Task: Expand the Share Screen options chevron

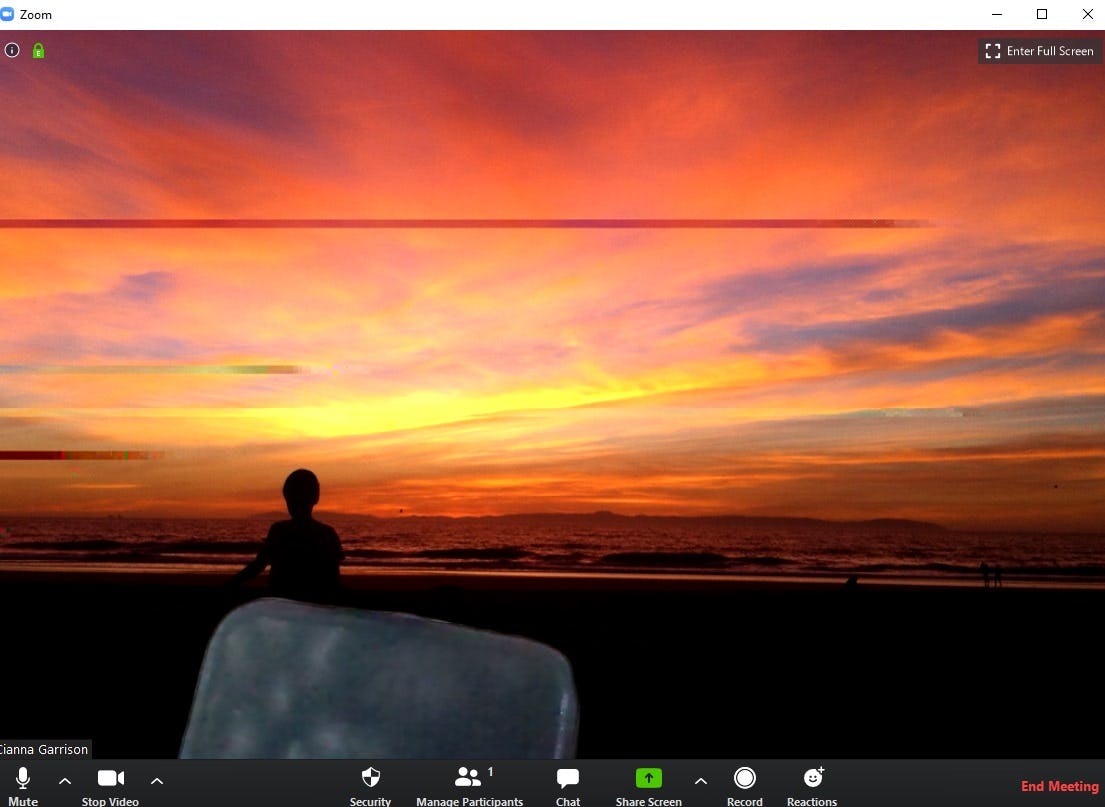Action: (701, 782)
